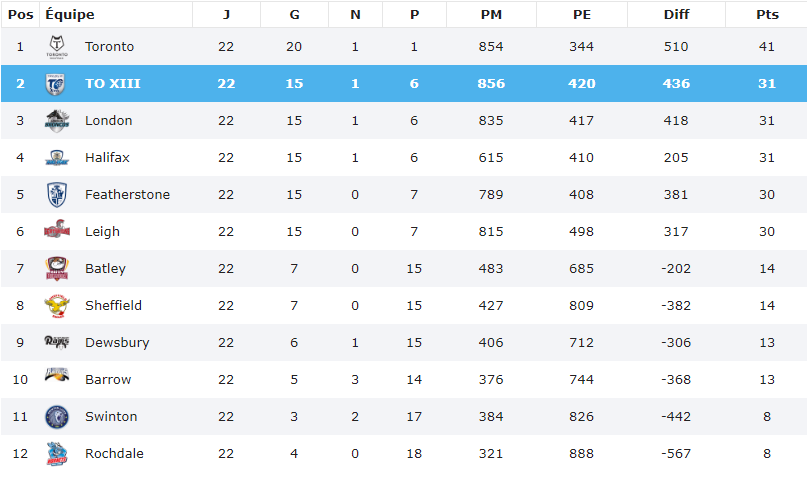
Task: Click the PM column header
Action: pyautogui.click(x=491, y=15)
